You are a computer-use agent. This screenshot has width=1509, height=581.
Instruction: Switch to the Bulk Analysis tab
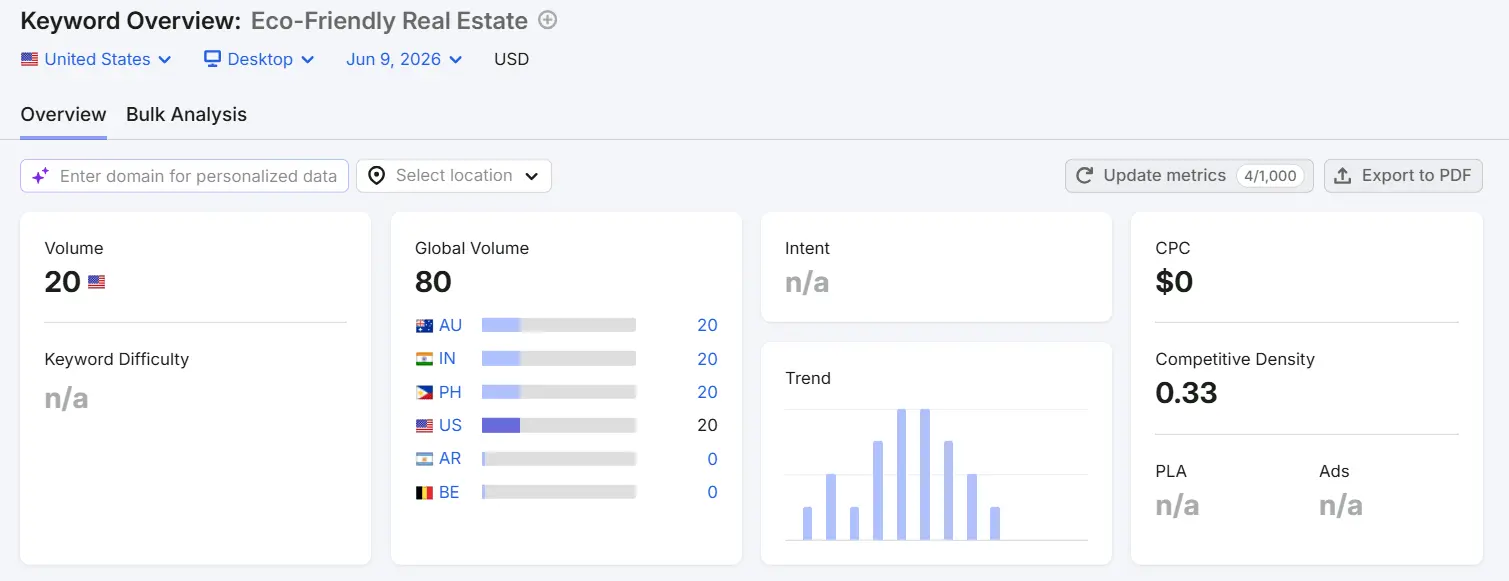click(186, 115)
